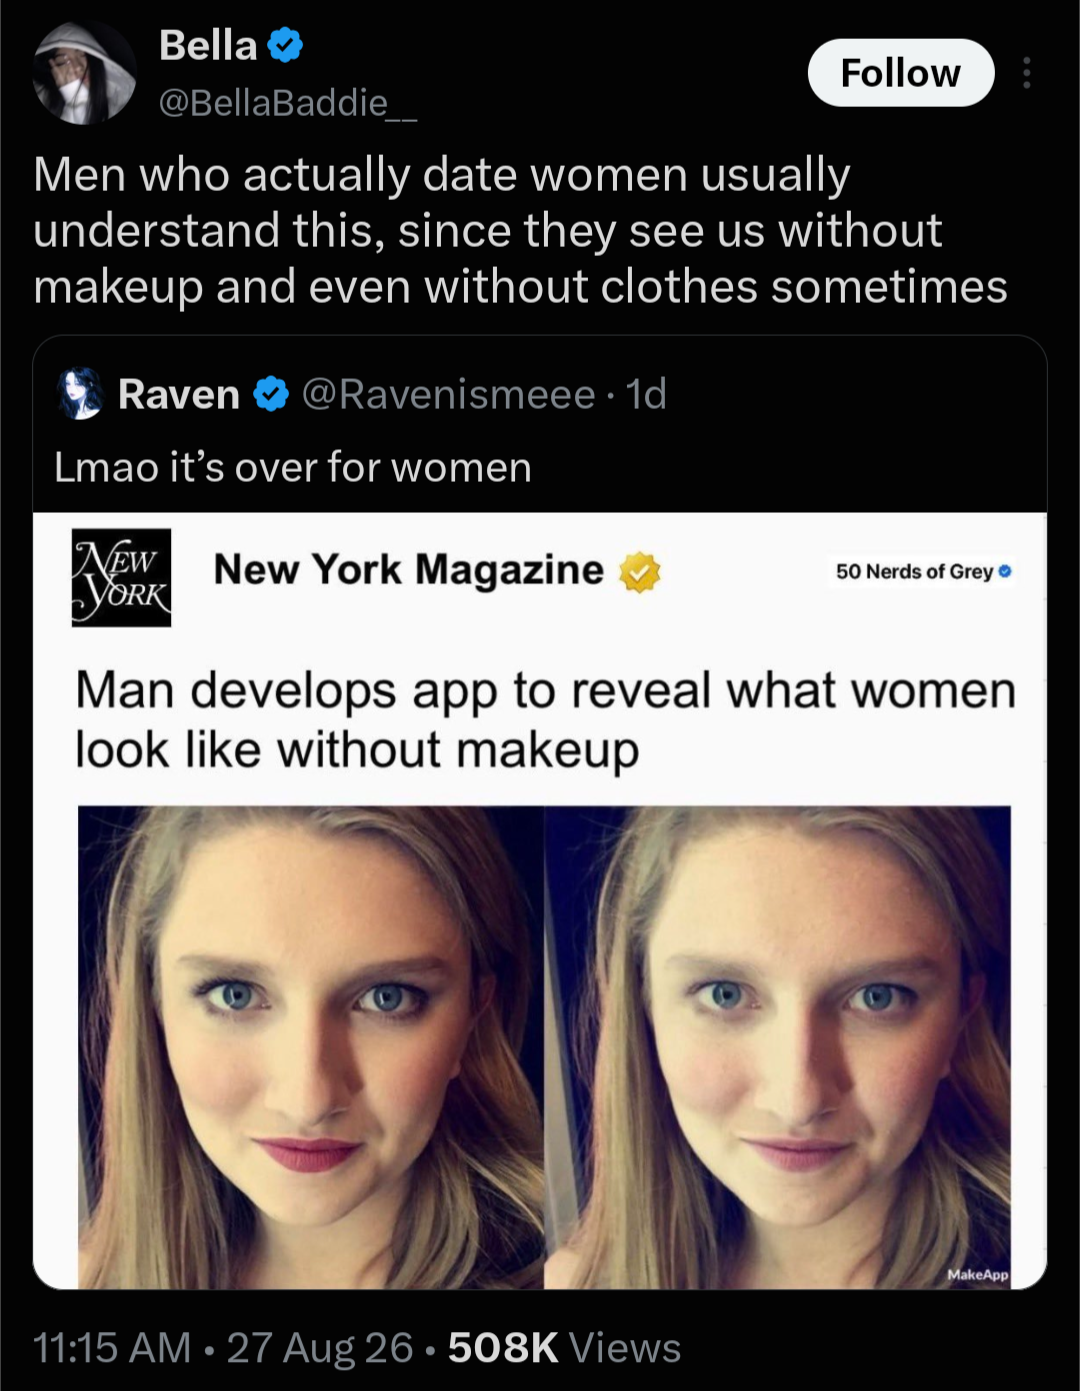The image size is (1080, 1391).
Task: Click the New York Magazine logo
Action: (121, 577)
